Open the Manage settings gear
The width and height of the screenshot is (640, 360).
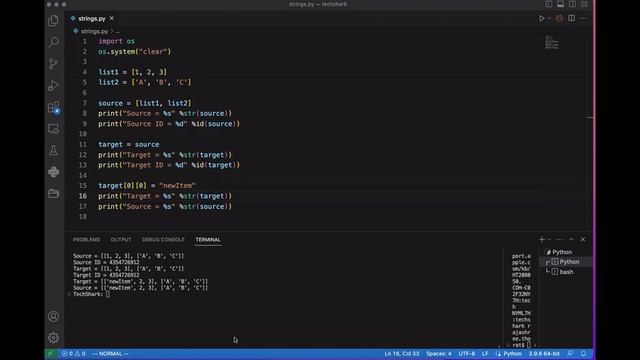point(53,338)
